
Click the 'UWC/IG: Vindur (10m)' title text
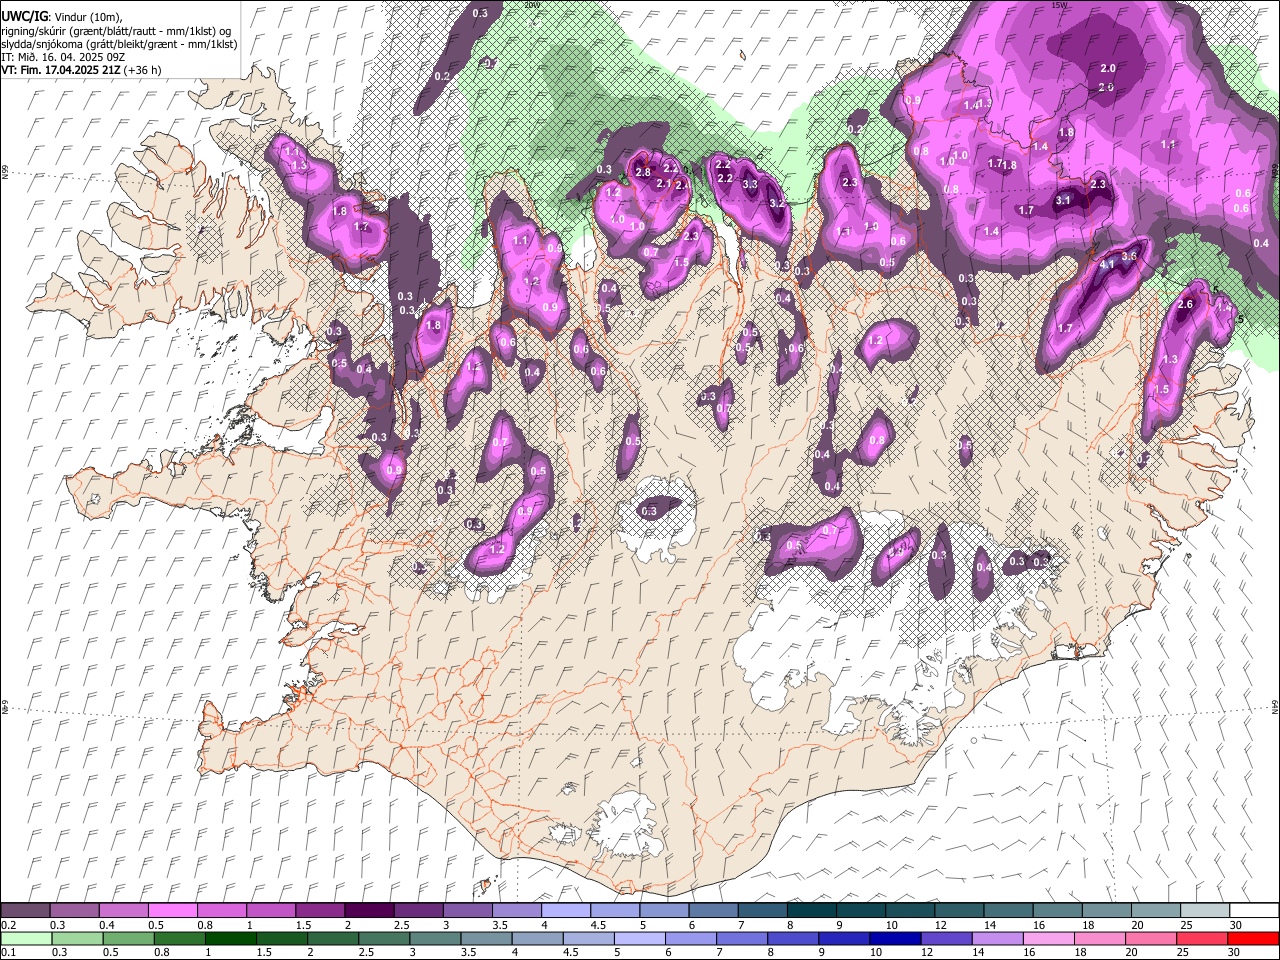(61, 17)
